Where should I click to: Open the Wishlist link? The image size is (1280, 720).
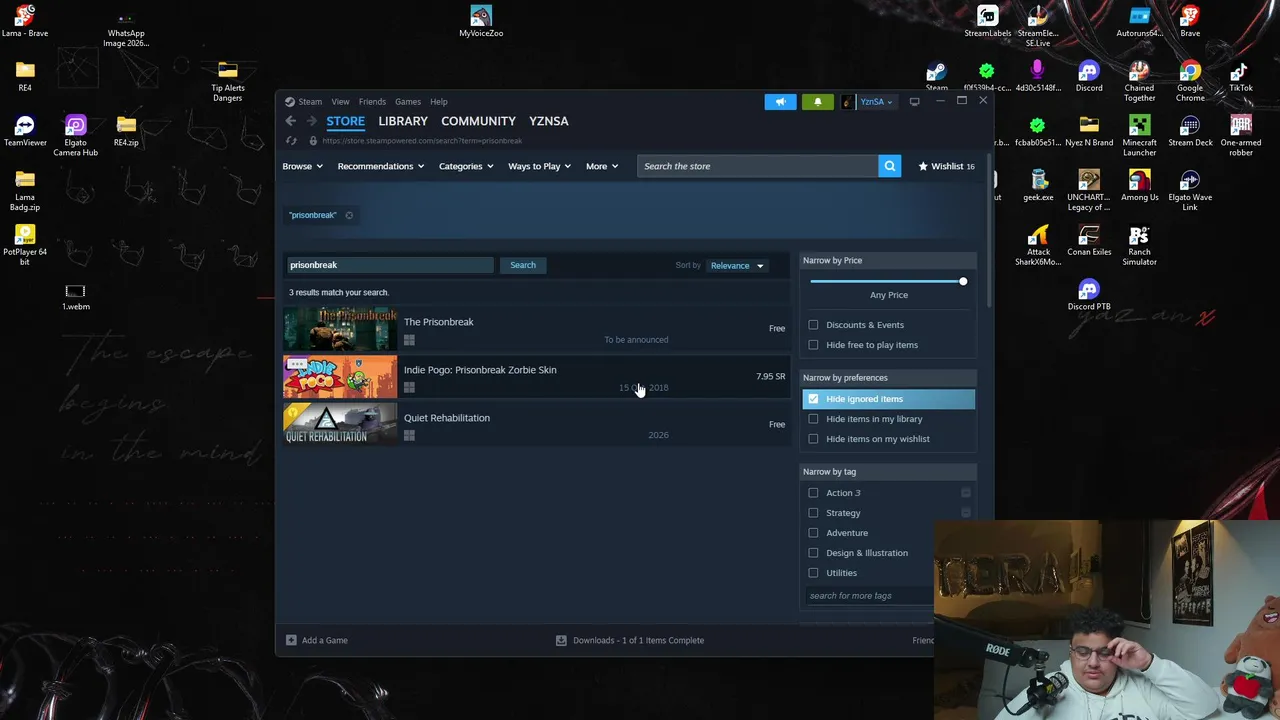[x=946, y=166]
